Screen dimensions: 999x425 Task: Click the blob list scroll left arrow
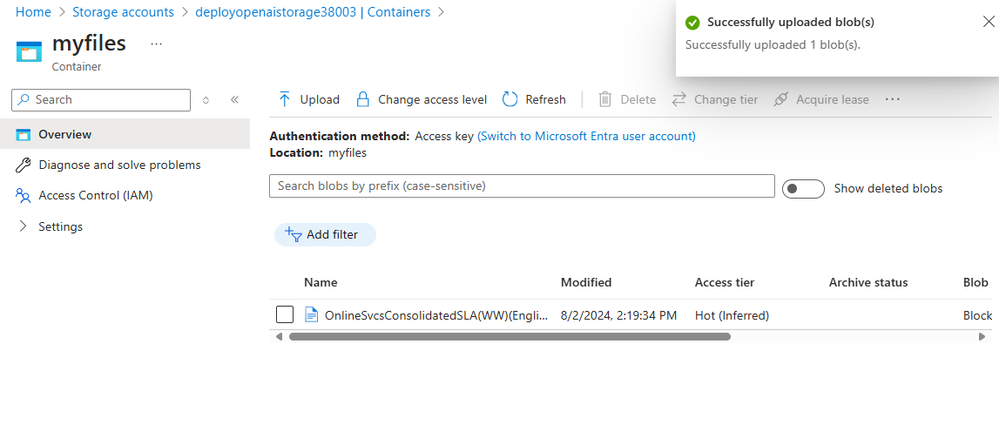279,336
